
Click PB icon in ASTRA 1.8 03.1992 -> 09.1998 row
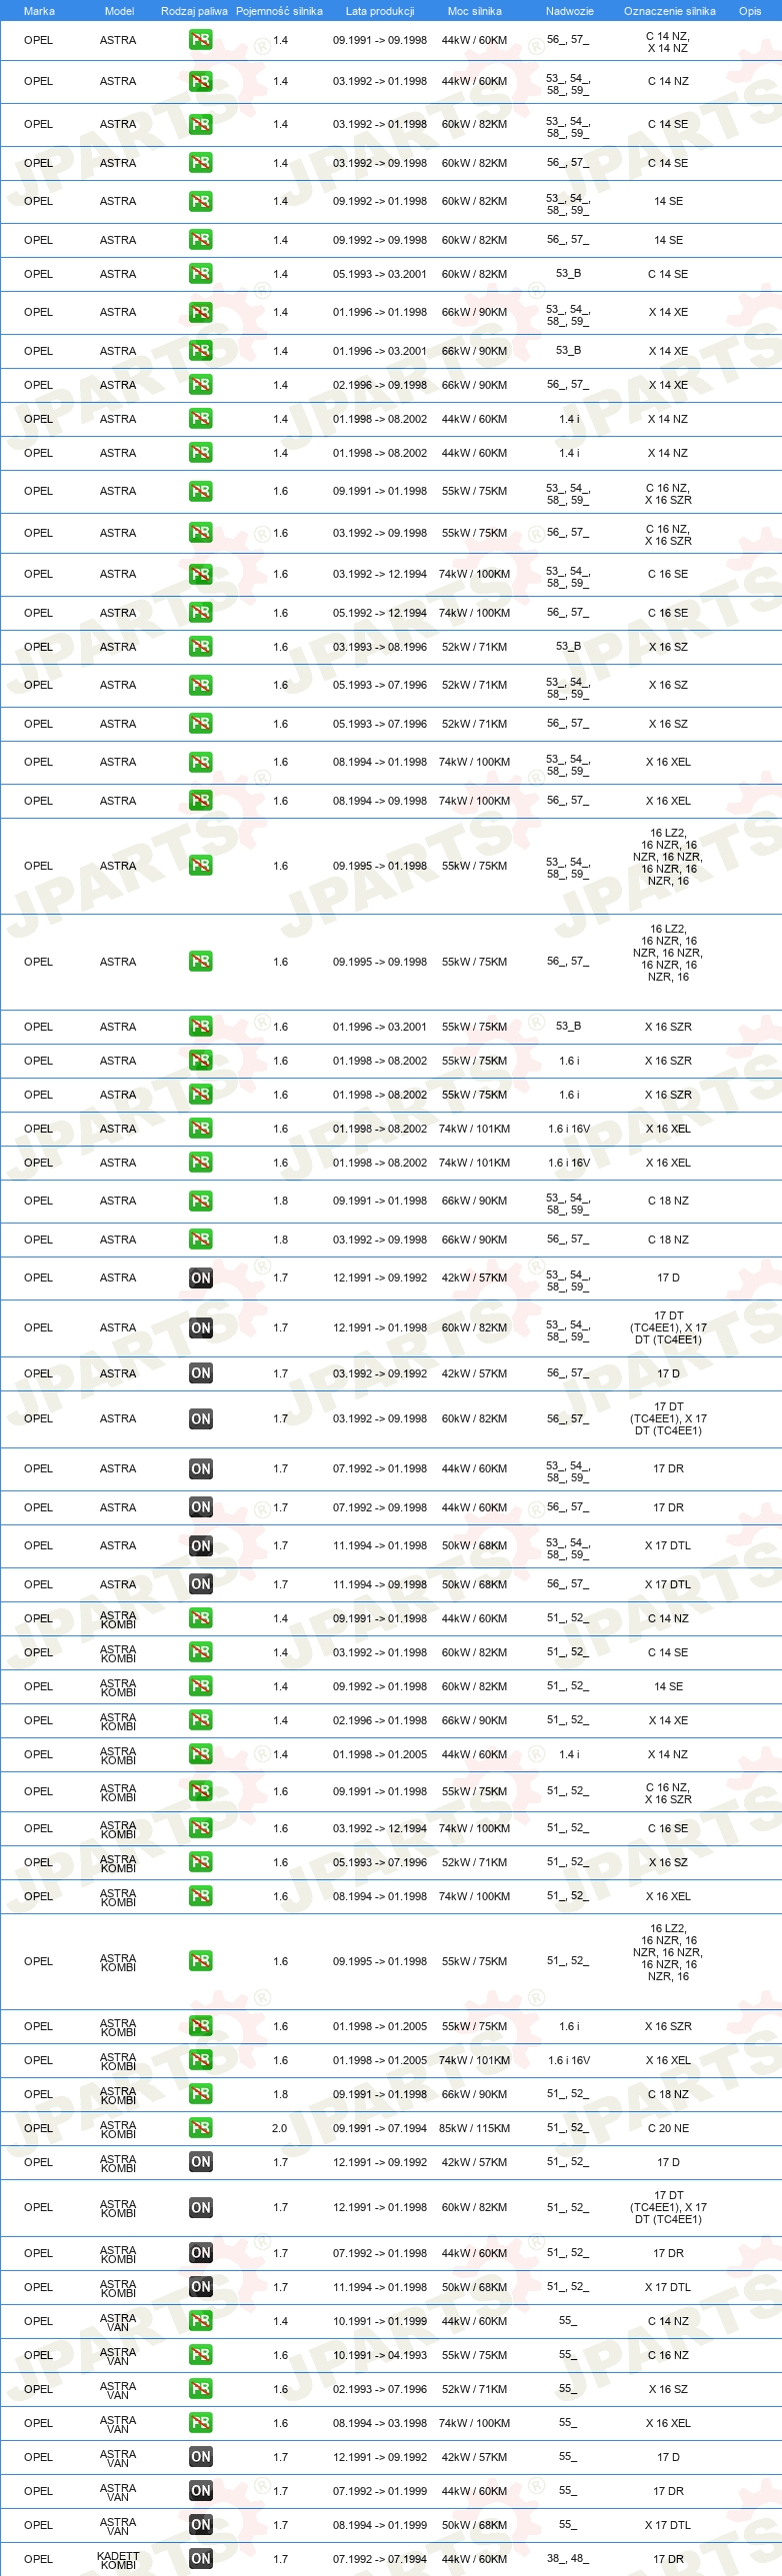click(201, 1240)
